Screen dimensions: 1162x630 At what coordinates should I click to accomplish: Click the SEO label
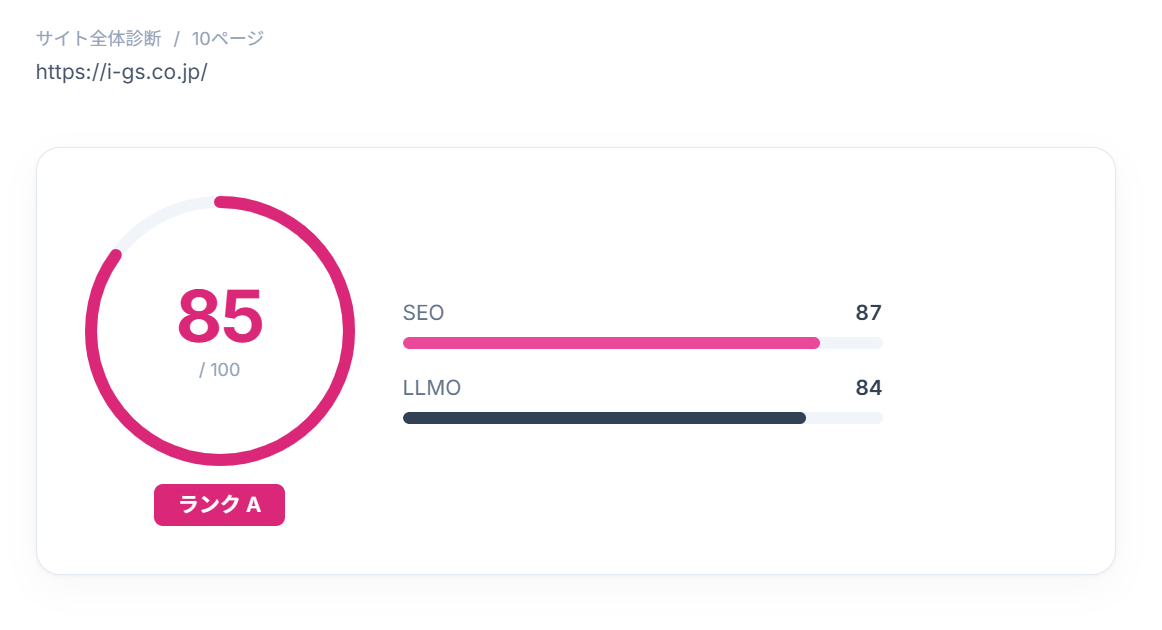point(423,313)
